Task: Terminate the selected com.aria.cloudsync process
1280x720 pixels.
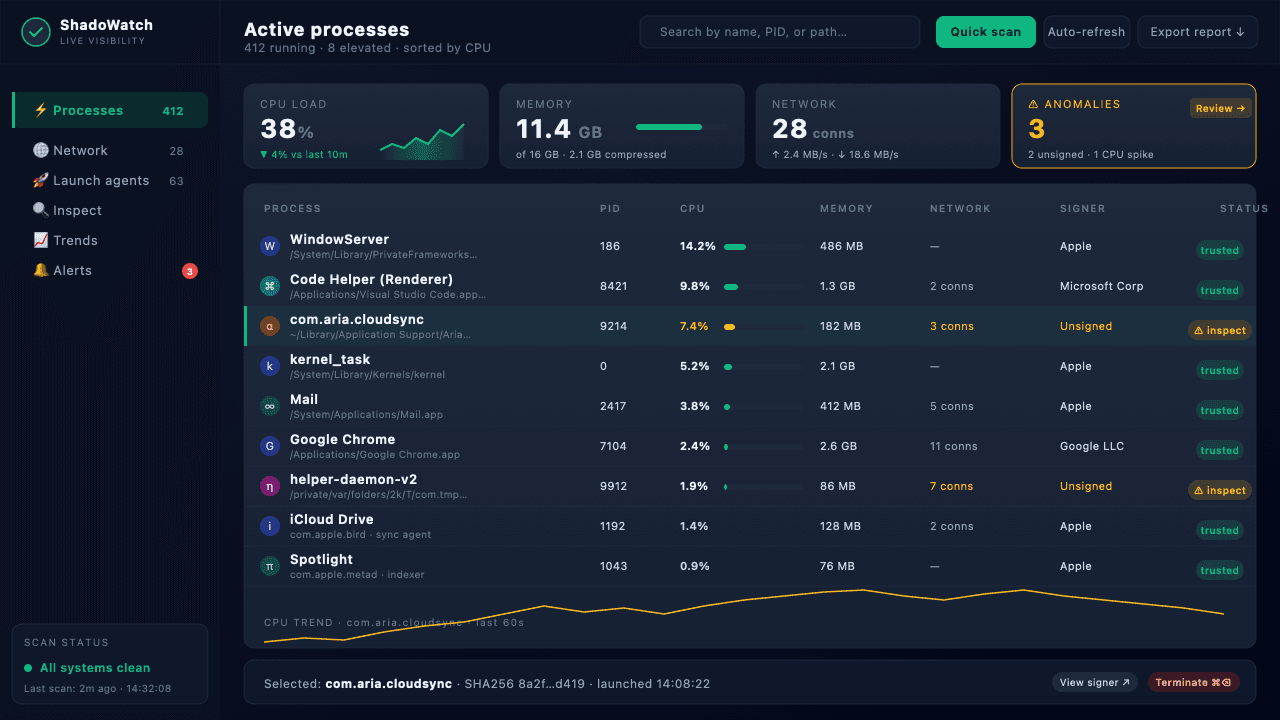Action: pyautogui.click(x=1193, y=683)
